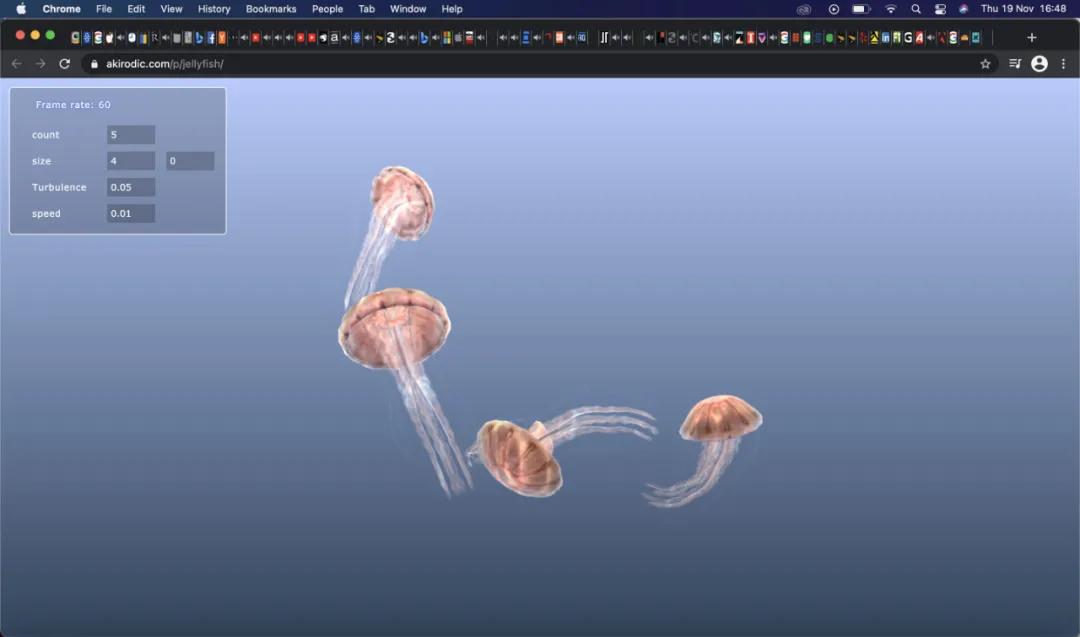Reload the jellyfish page
The width and height of the screenshot is (1080, 637).
(65, 63)
